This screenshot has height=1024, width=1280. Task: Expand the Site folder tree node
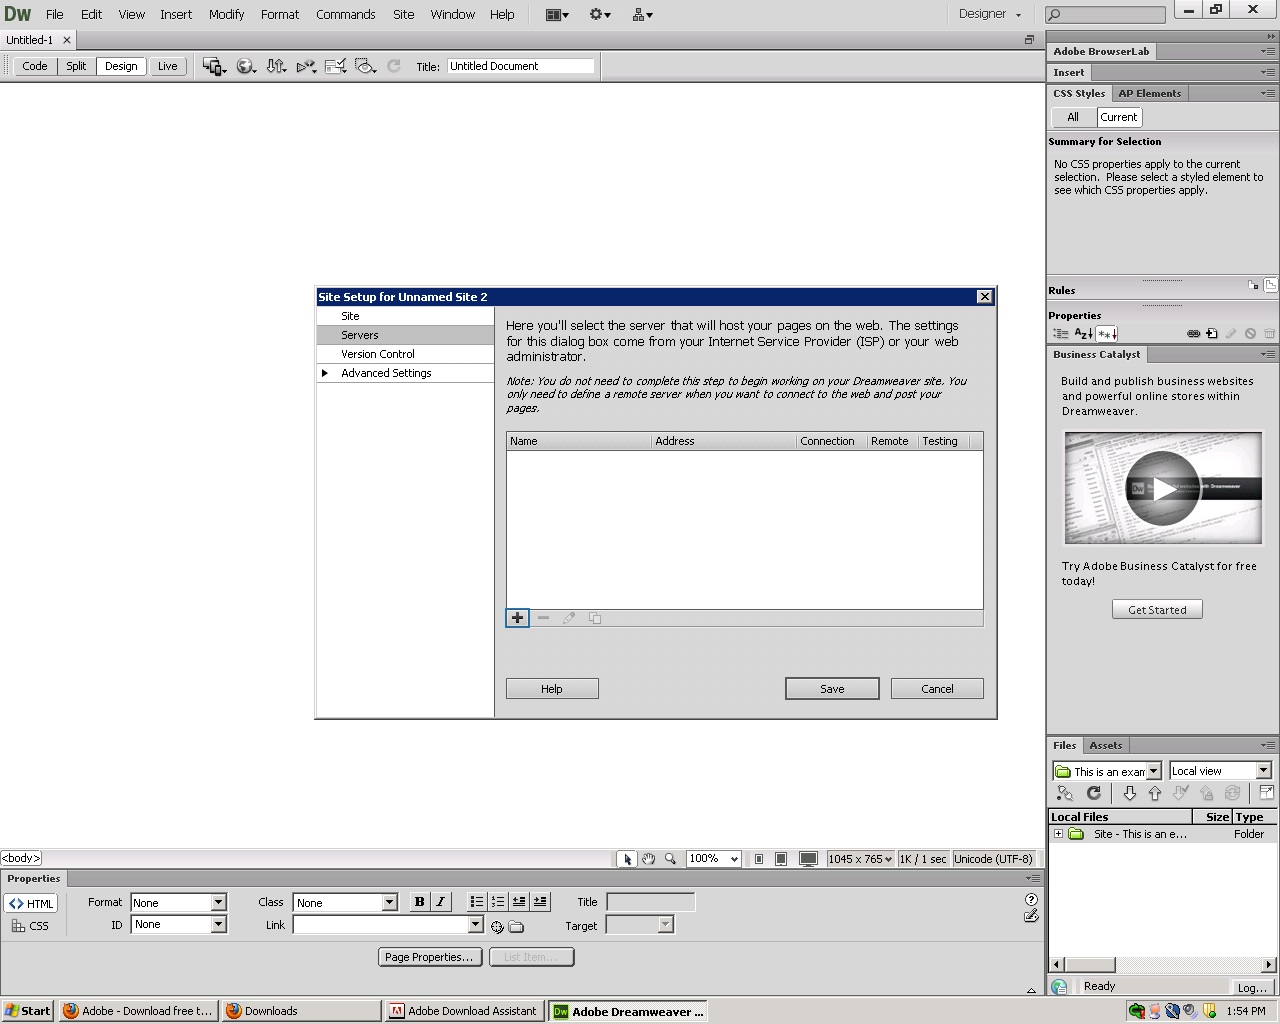pos(1058,834)
